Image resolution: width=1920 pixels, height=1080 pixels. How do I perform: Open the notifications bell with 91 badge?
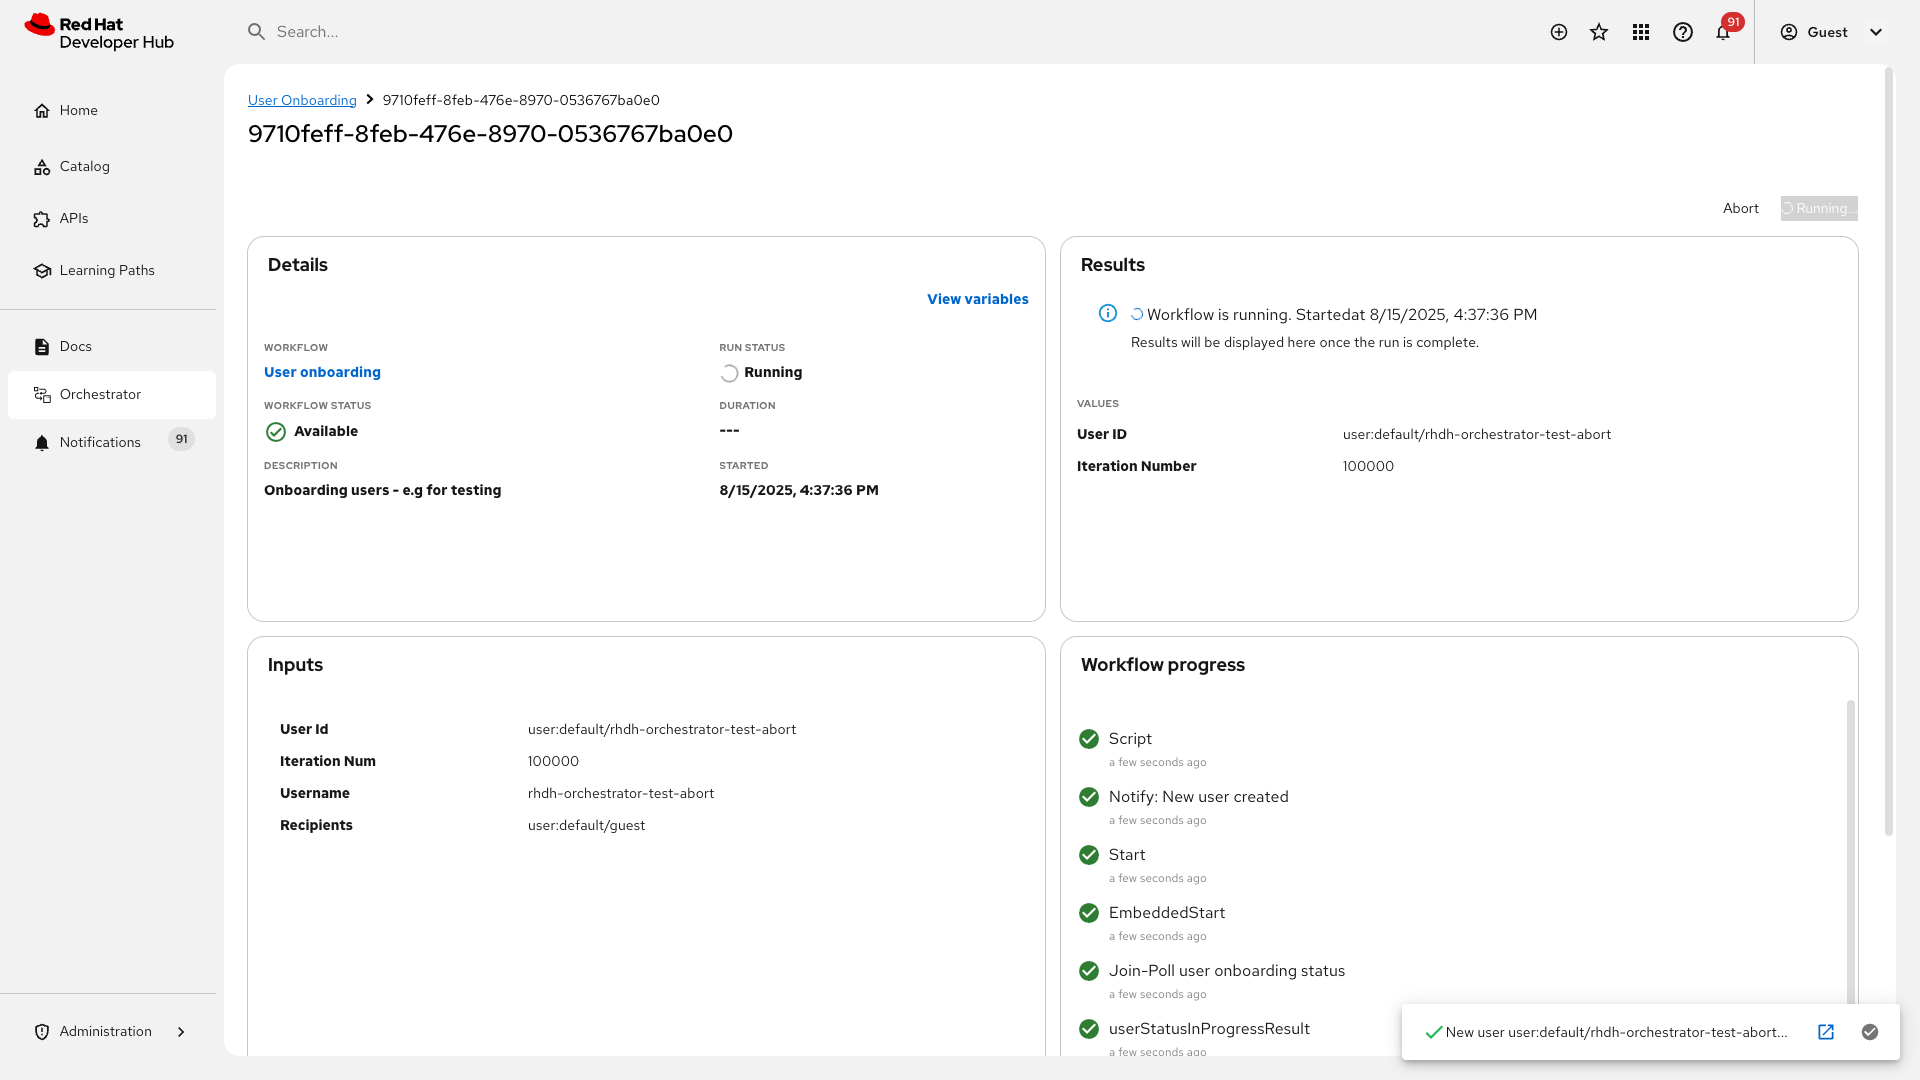1723,32
